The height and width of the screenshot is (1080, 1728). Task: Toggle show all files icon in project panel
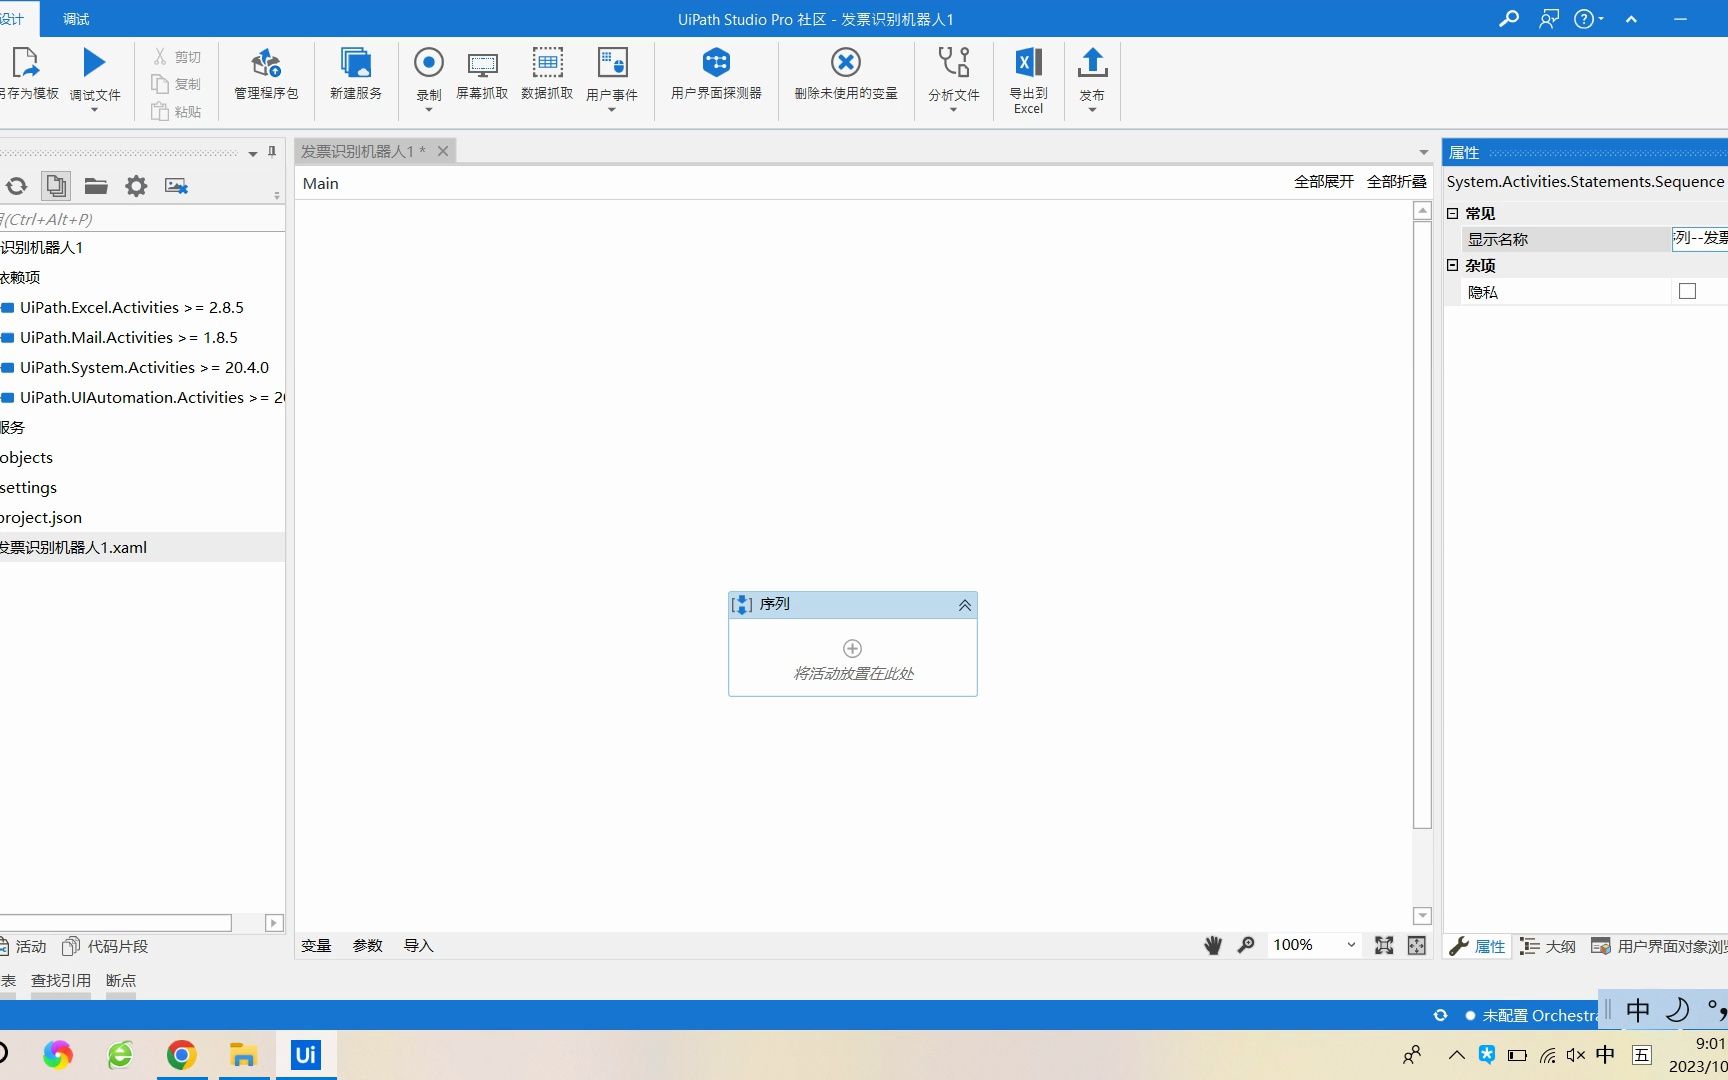coord(56,186)
